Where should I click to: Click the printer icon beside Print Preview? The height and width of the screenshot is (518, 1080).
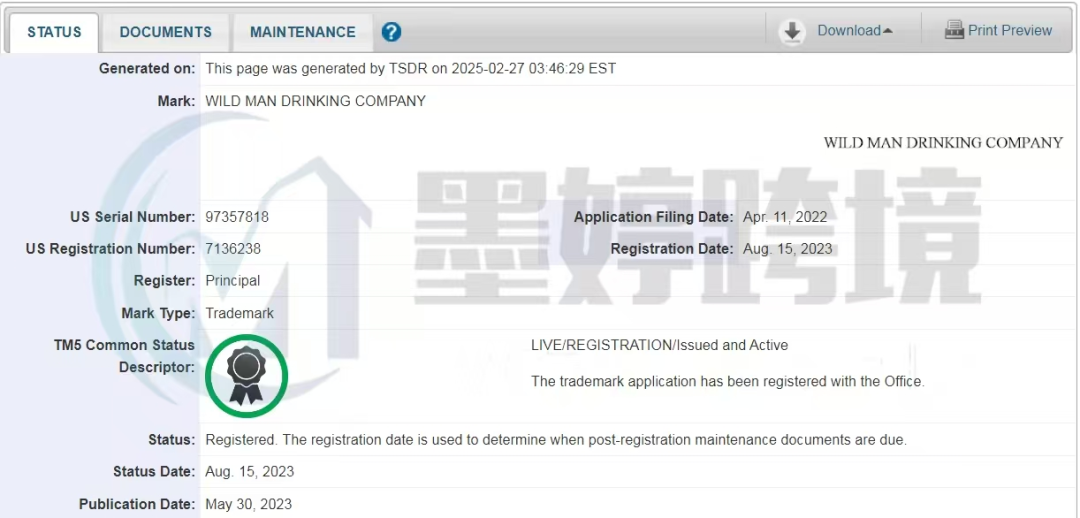(x=954, y=30)
